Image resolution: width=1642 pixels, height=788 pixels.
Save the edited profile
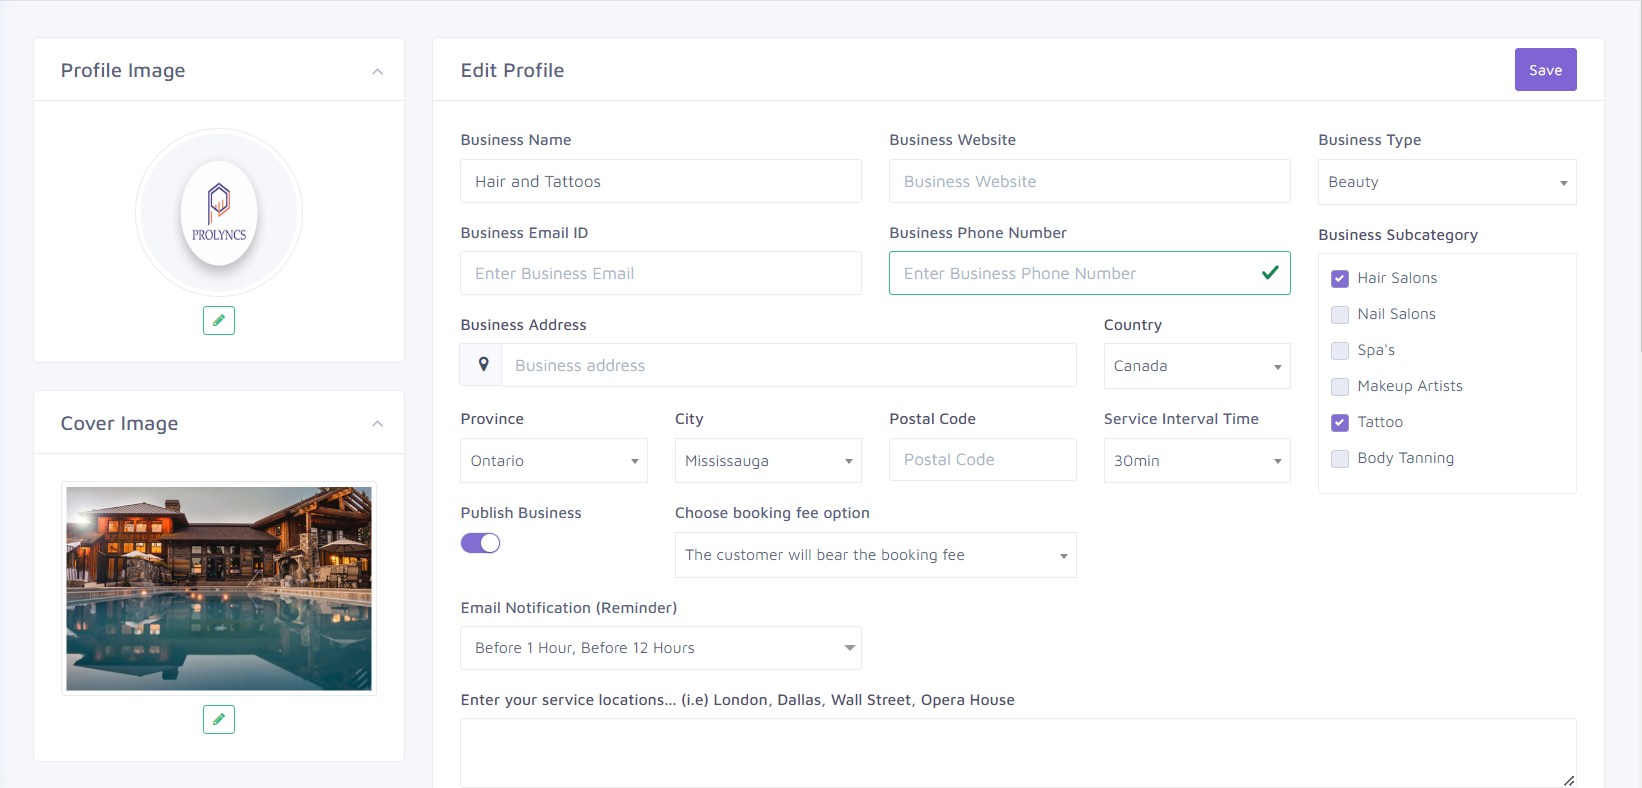click(1545, 70)
